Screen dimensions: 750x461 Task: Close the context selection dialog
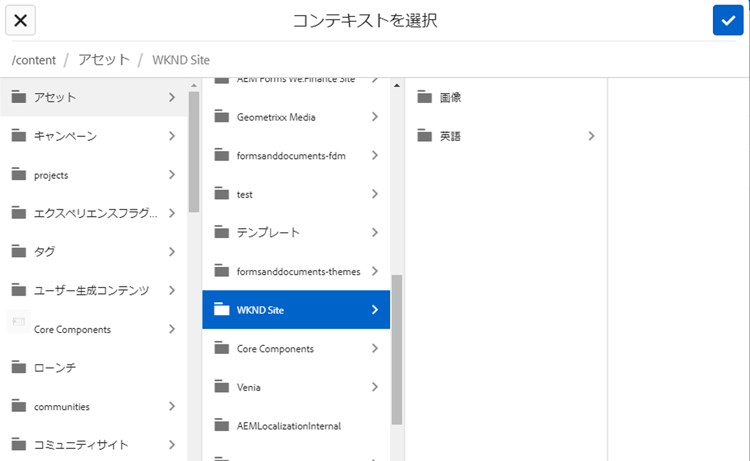pos(20,20)
